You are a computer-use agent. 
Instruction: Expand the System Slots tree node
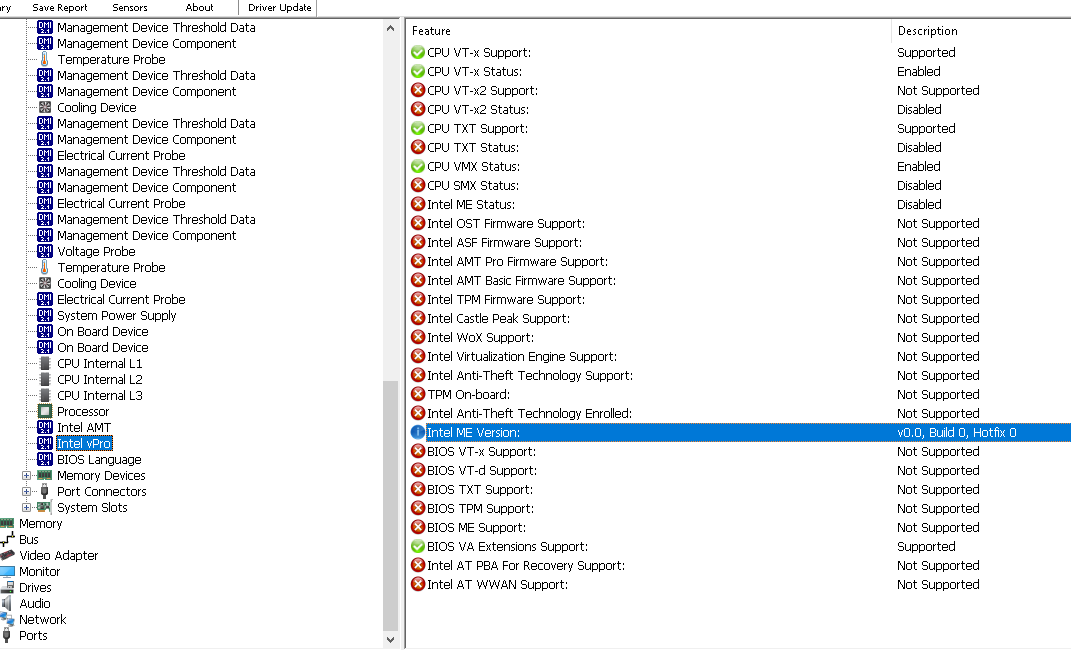[x=26, y=507]
